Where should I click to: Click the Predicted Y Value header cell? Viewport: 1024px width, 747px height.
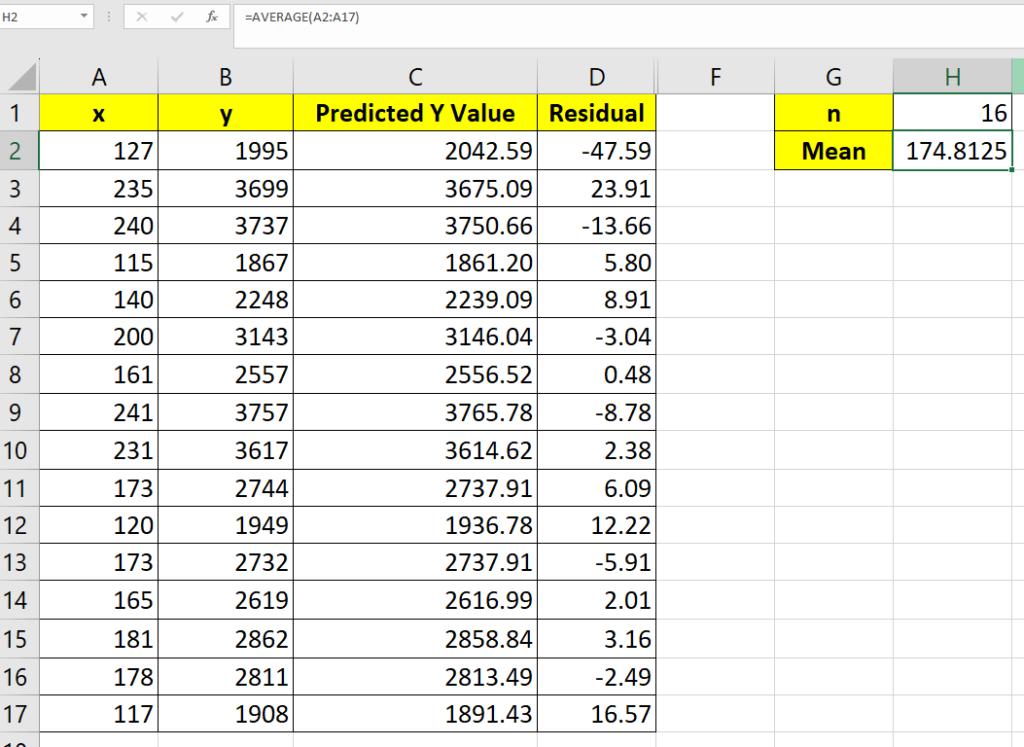click(x=415, y=113)
